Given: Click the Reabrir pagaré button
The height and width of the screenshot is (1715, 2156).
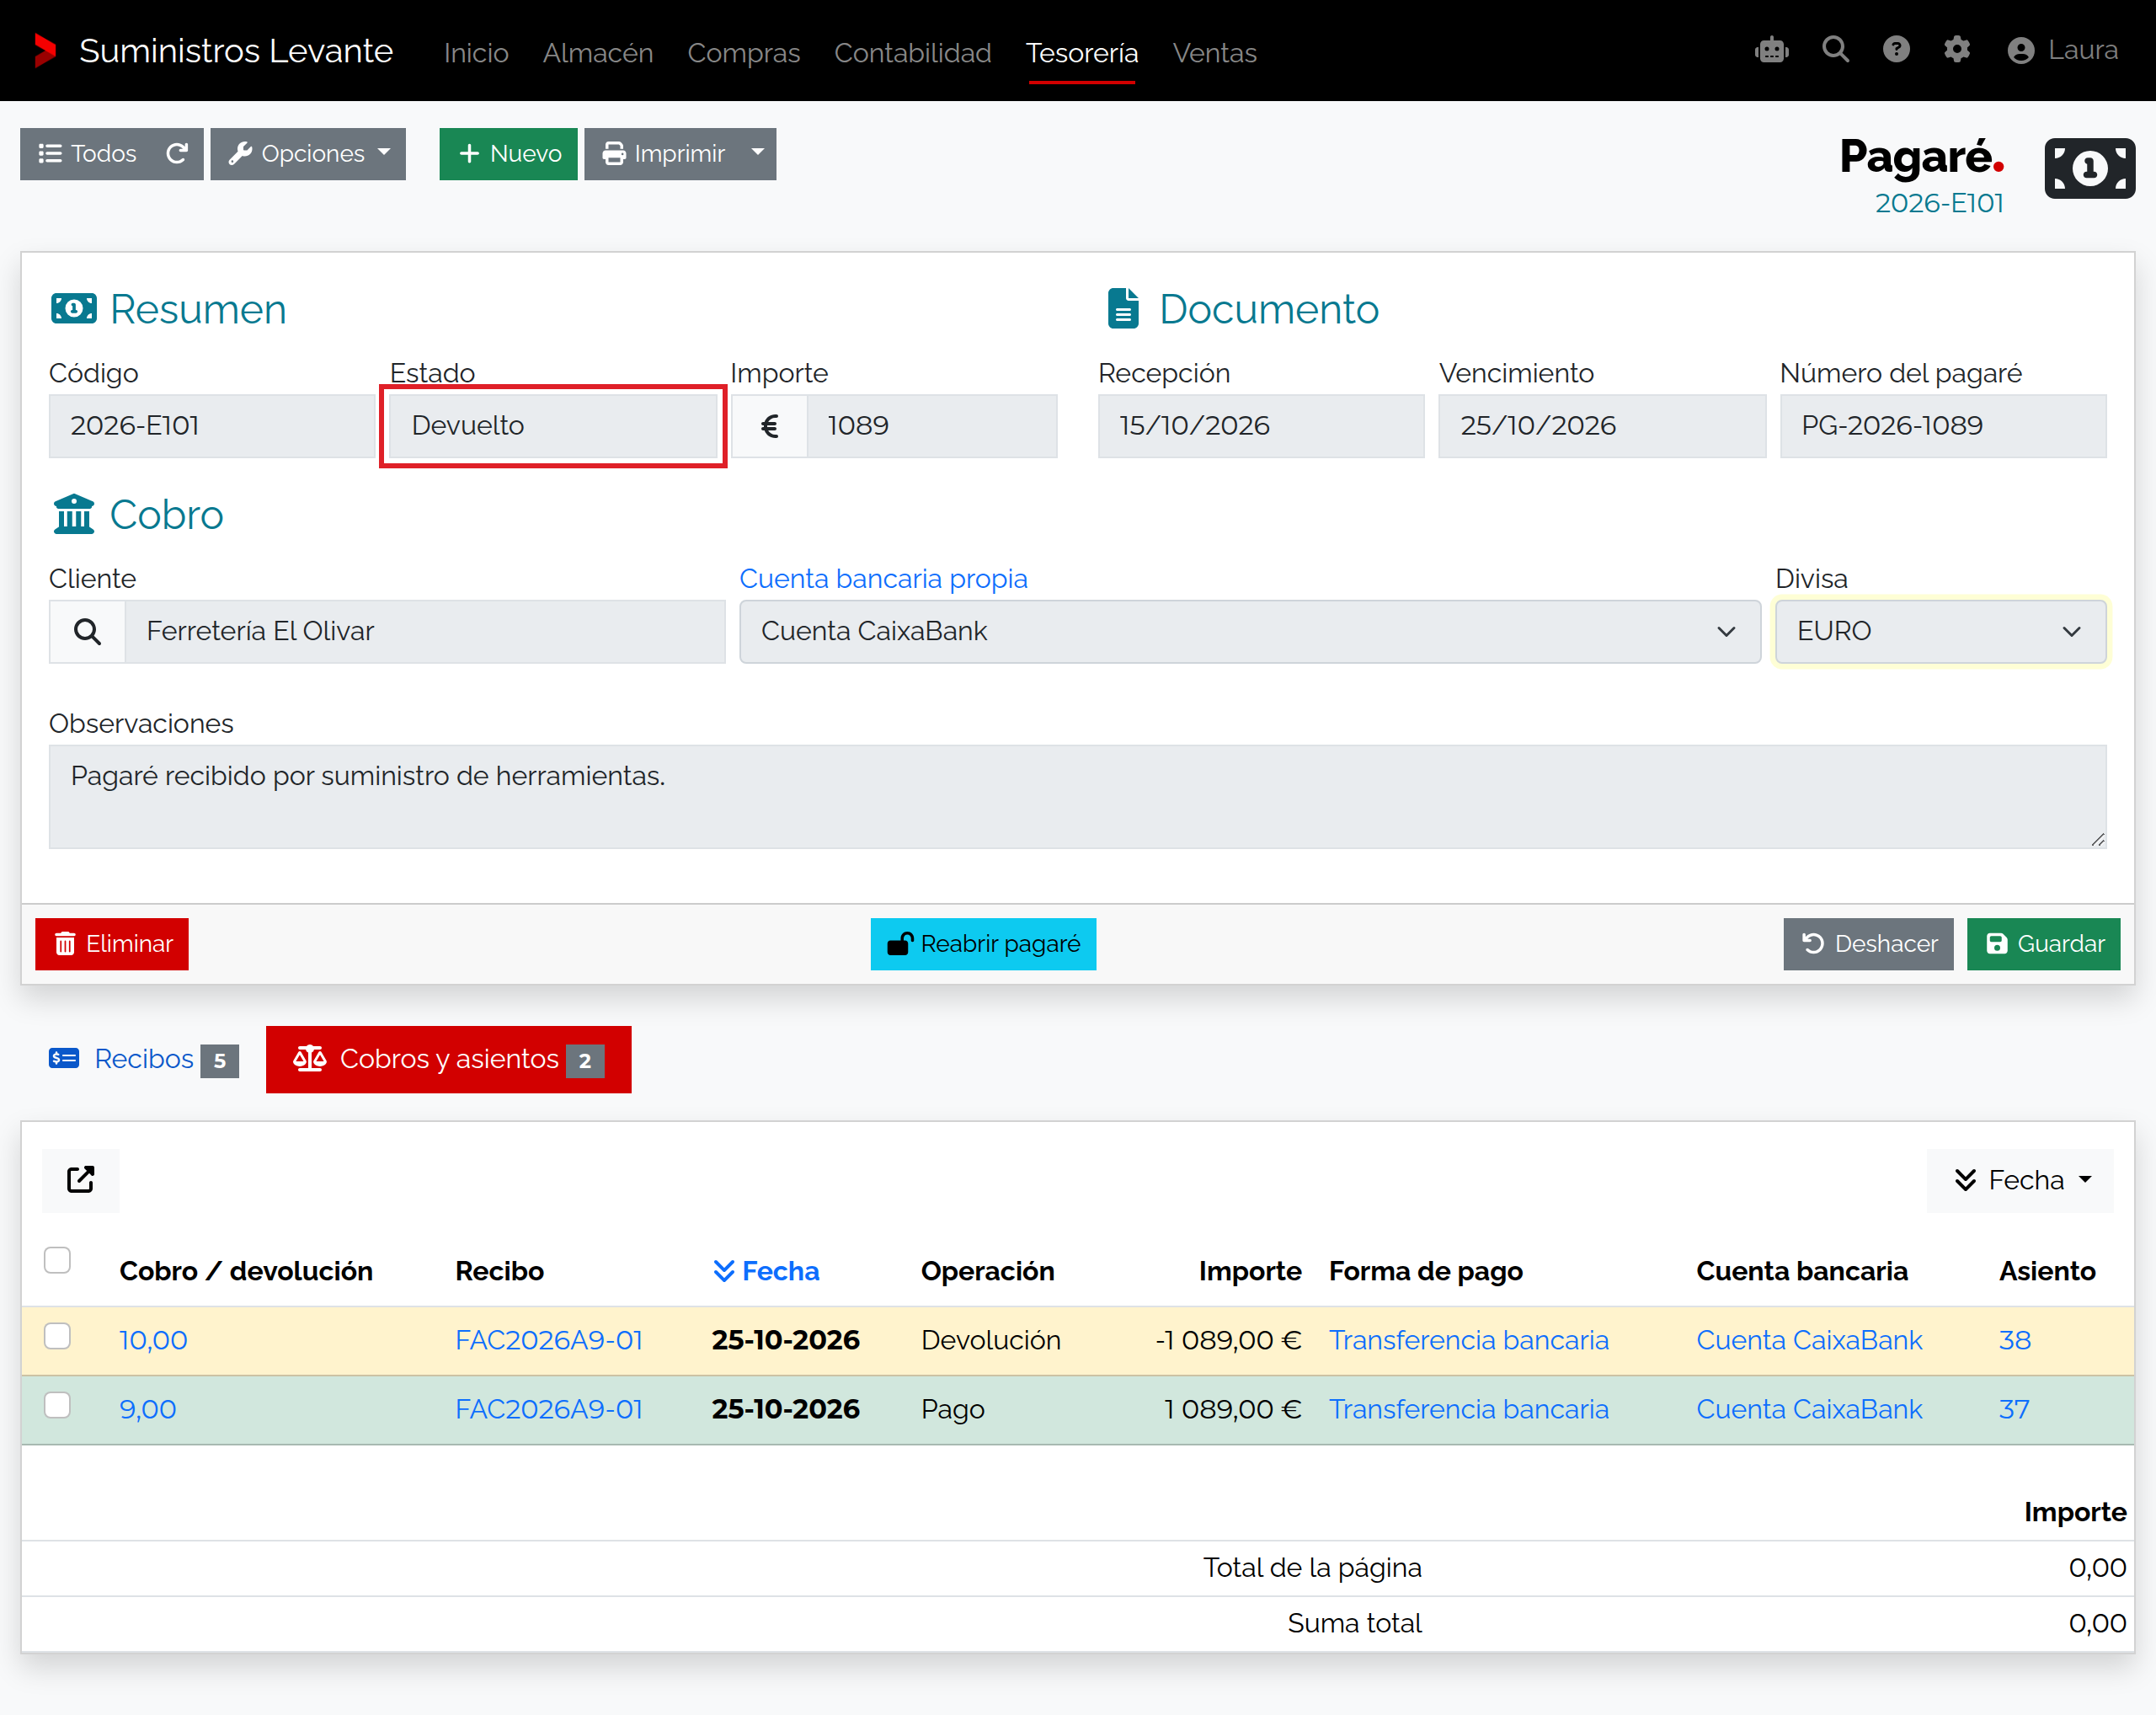Looking at the screenshot, I should click(983, 944).
